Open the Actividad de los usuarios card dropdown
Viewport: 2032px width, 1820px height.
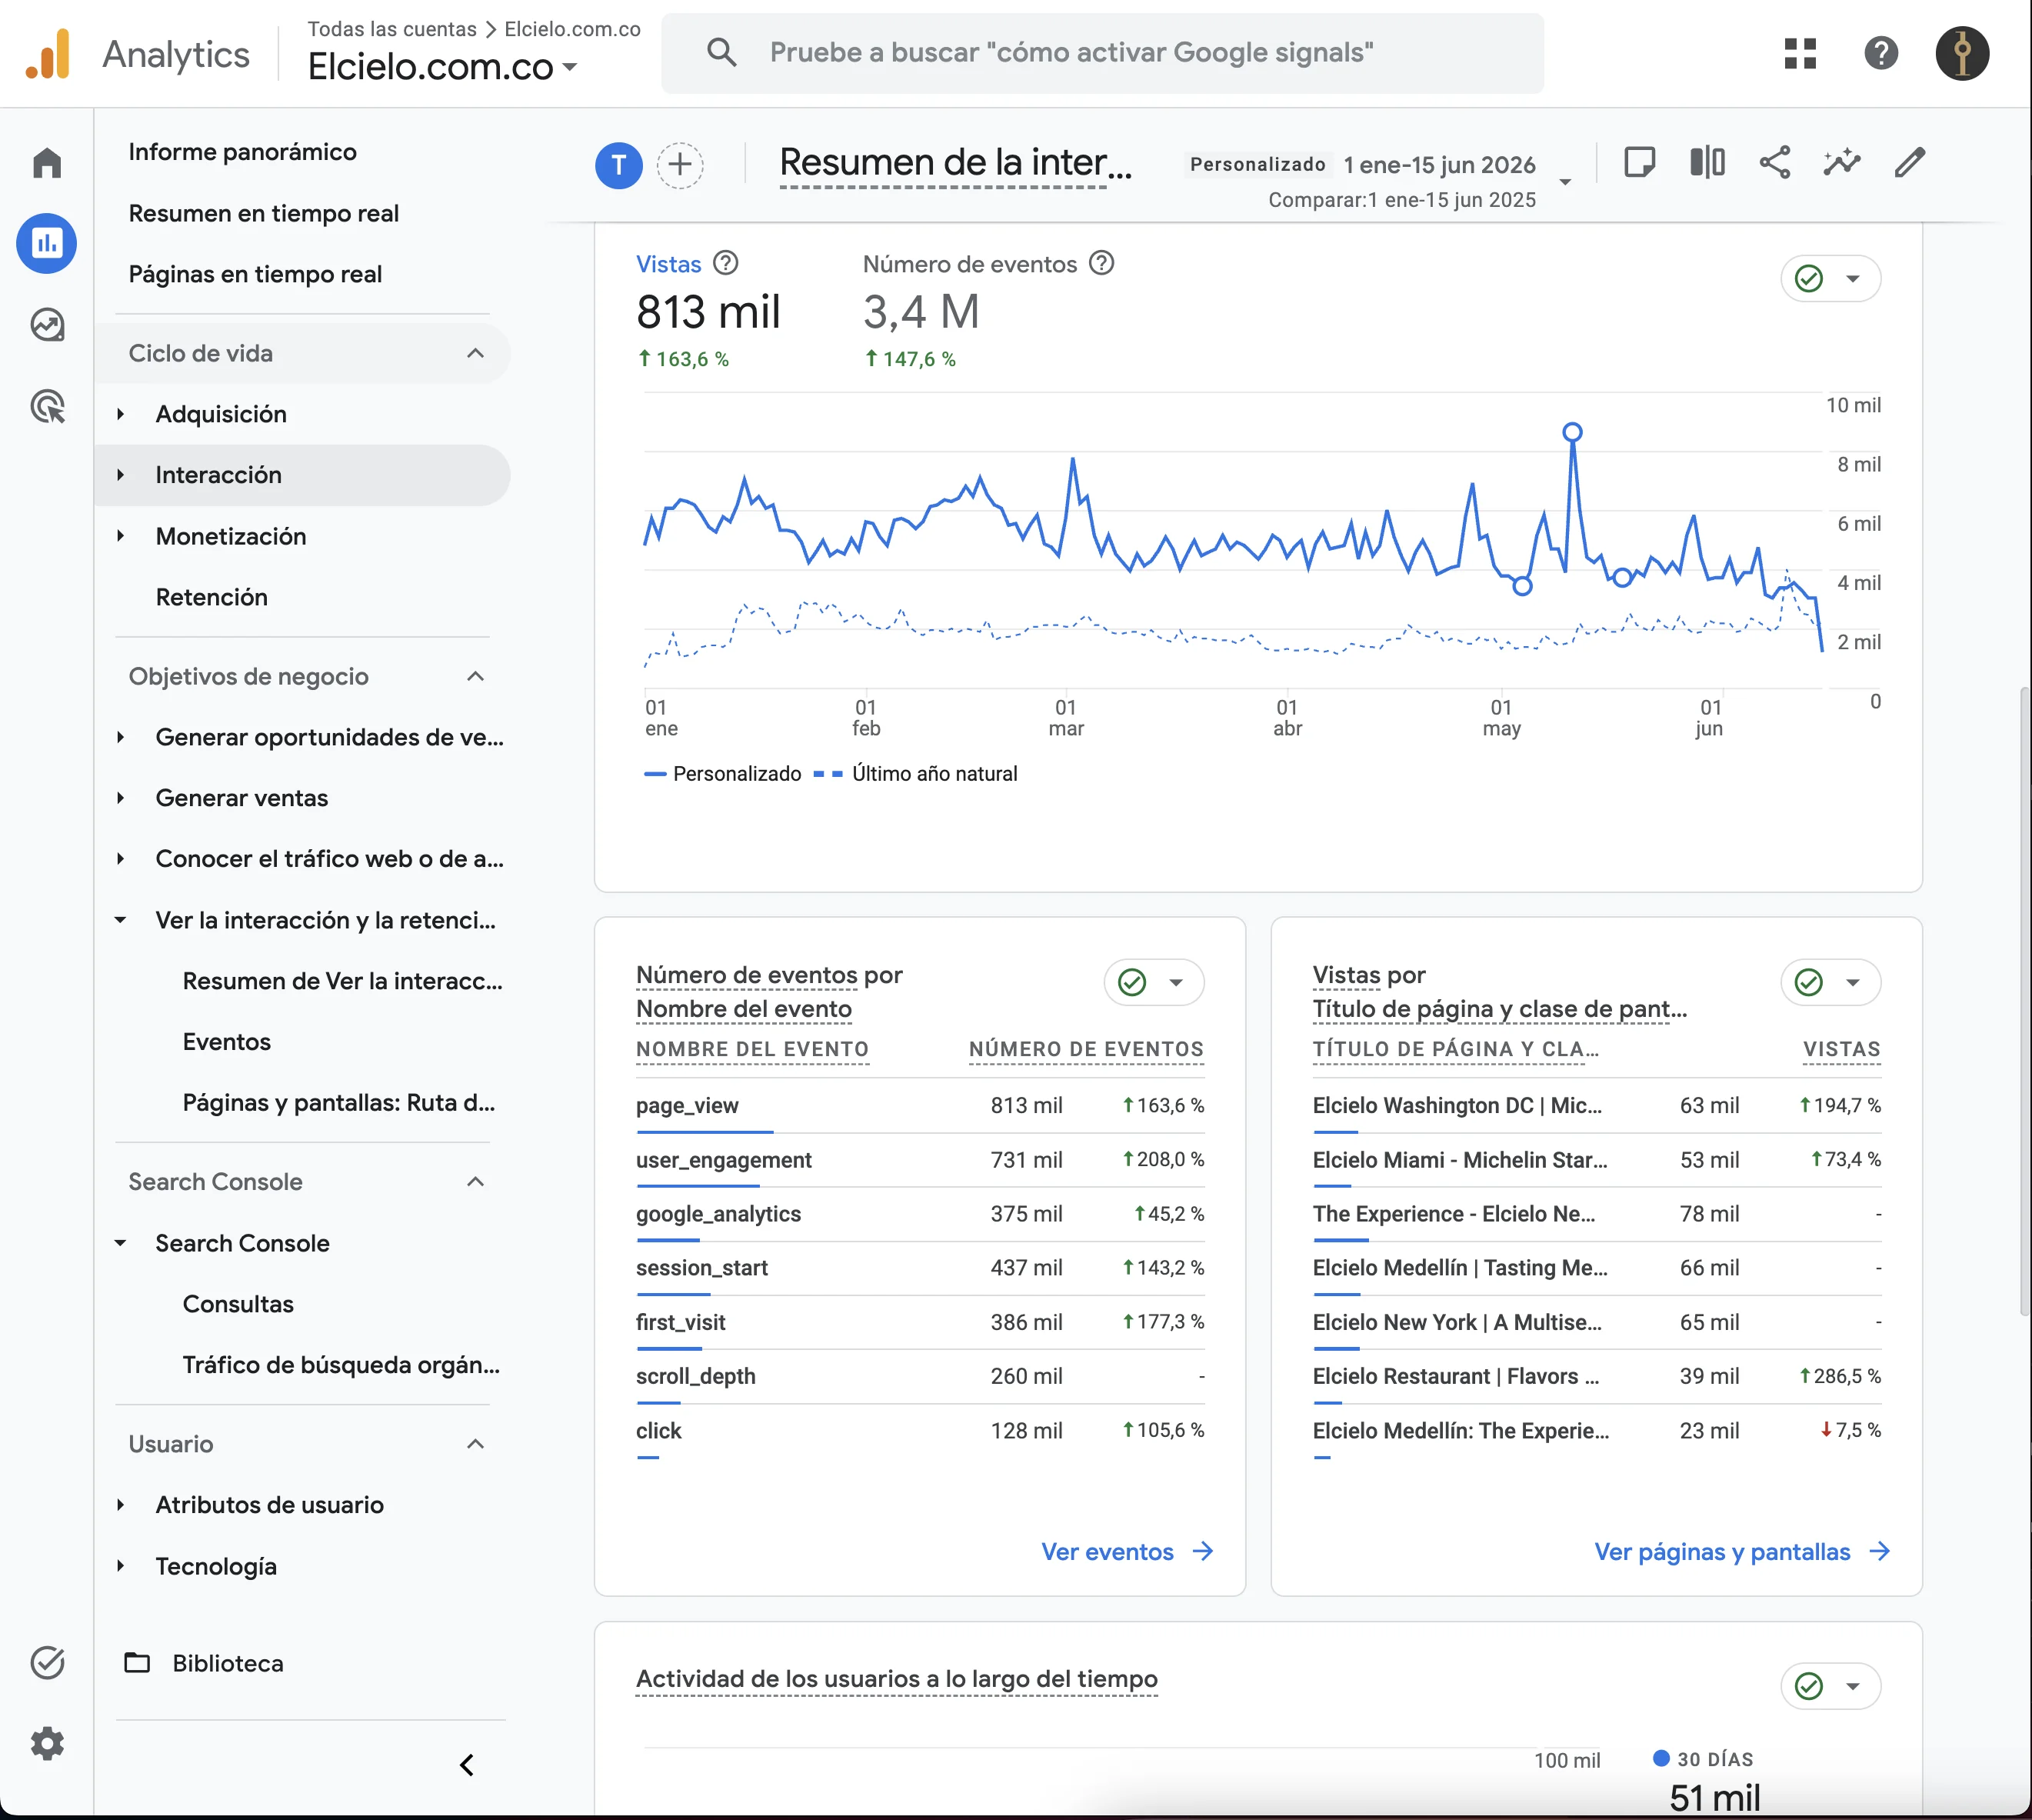pos(1830,1686)
